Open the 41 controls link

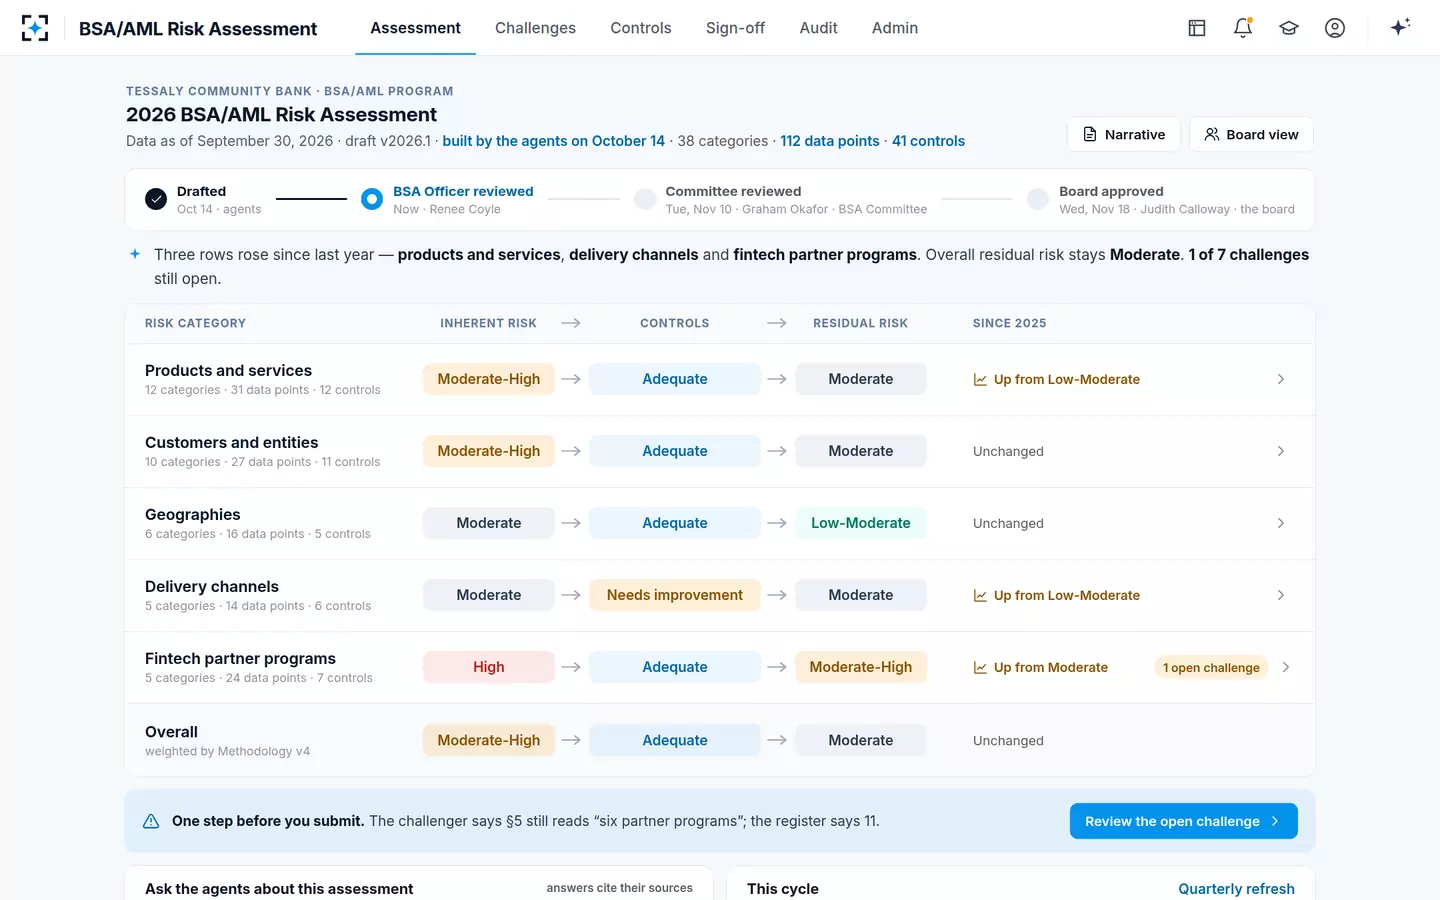coord(928,141)
